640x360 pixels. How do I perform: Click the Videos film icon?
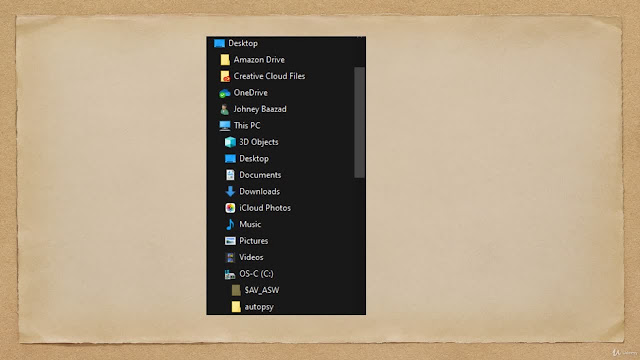click(x=230, y=257)
